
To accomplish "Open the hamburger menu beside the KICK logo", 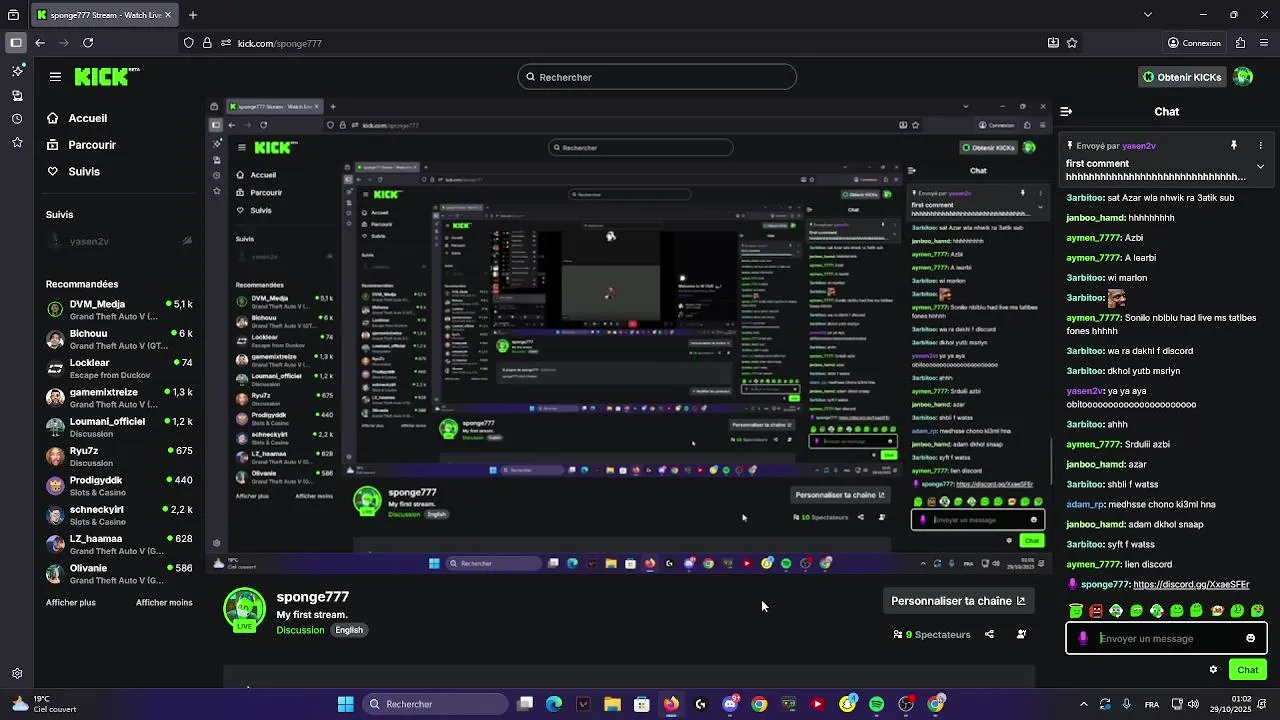I will pyautogui.click(x=55, y=77).
